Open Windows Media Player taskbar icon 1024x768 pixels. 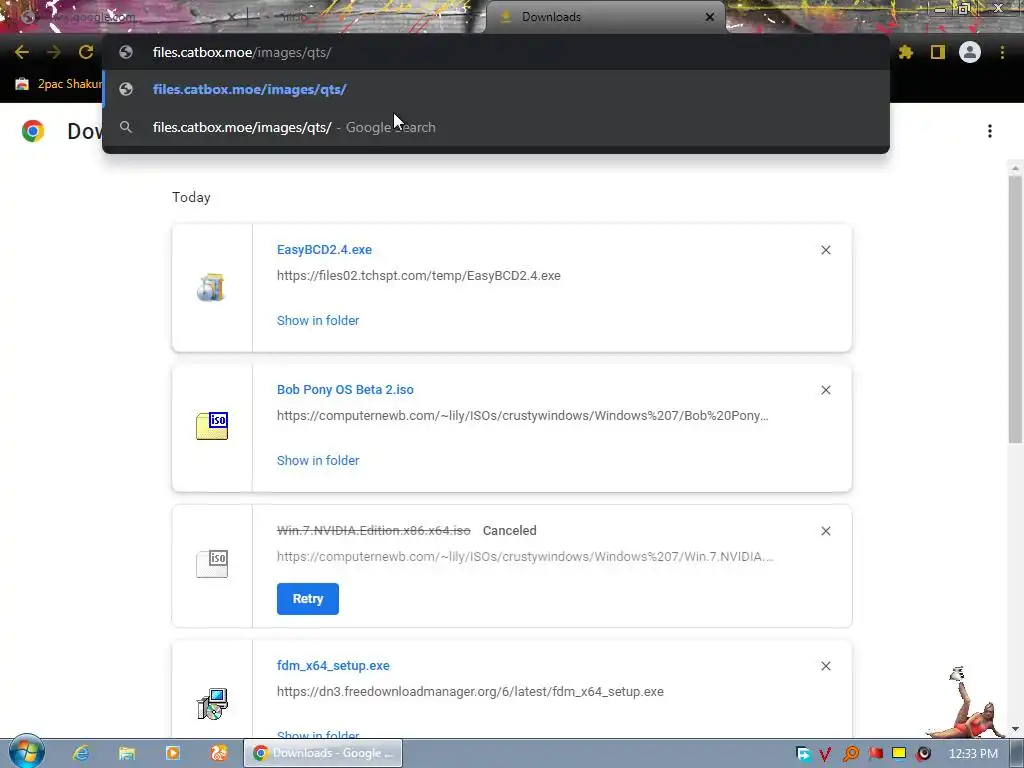(x=172, y=753)
